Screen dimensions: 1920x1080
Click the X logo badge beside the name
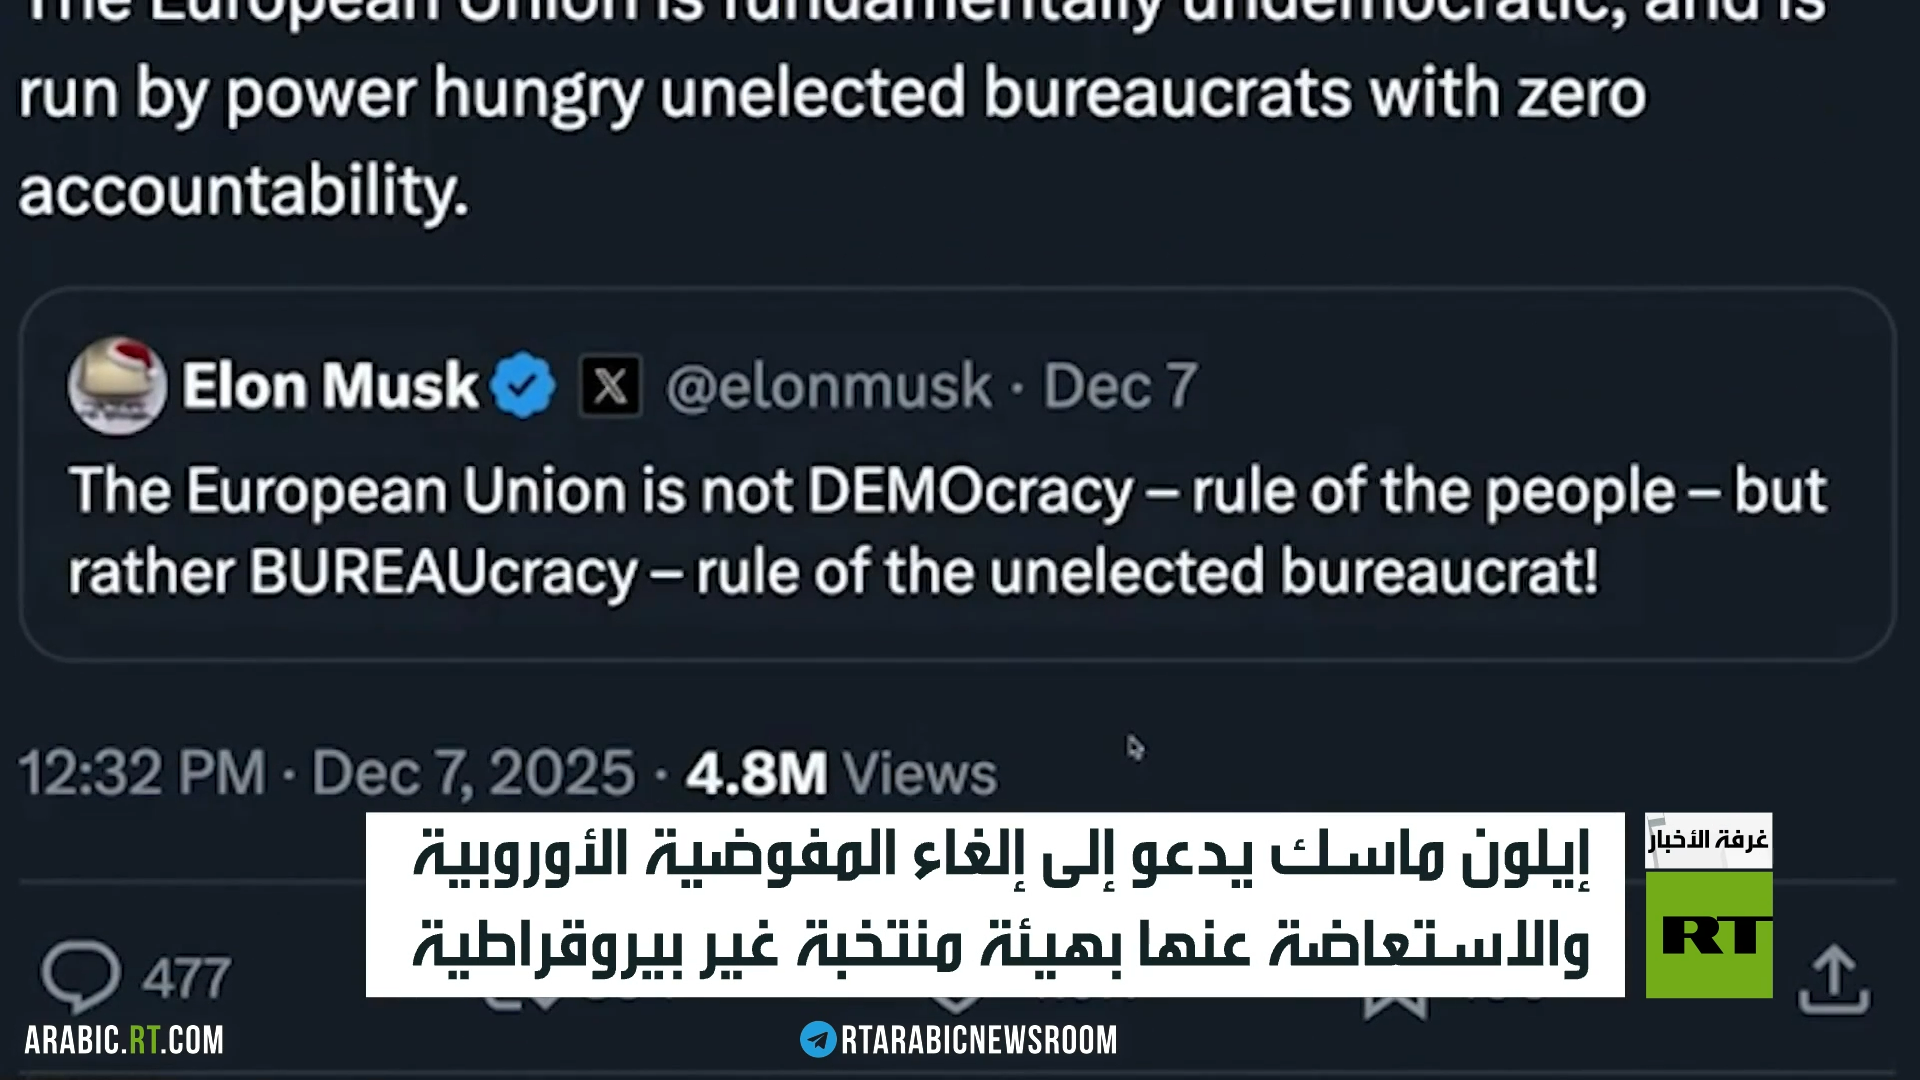tap(610, 386)
